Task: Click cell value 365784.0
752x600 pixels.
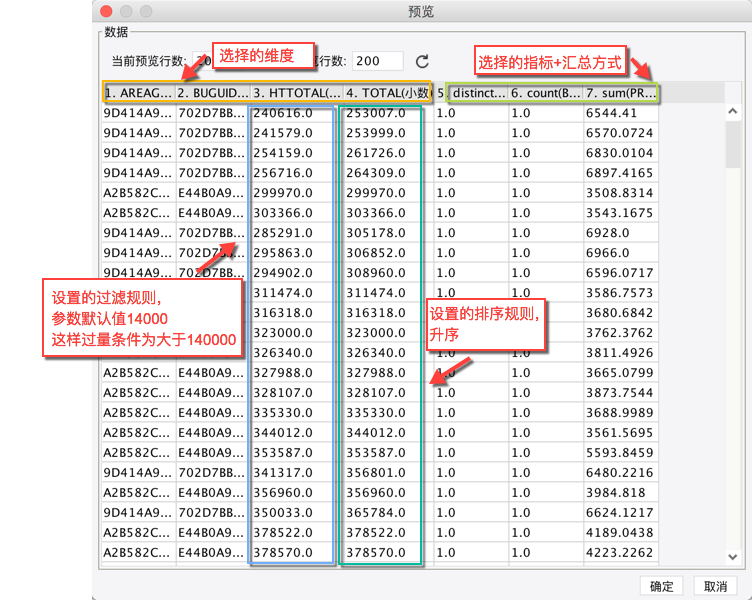Action: 376,513
